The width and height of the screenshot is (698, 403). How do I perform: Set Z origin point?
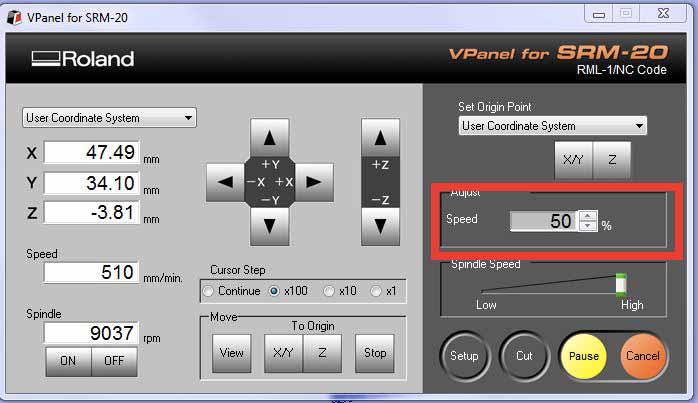612,160
